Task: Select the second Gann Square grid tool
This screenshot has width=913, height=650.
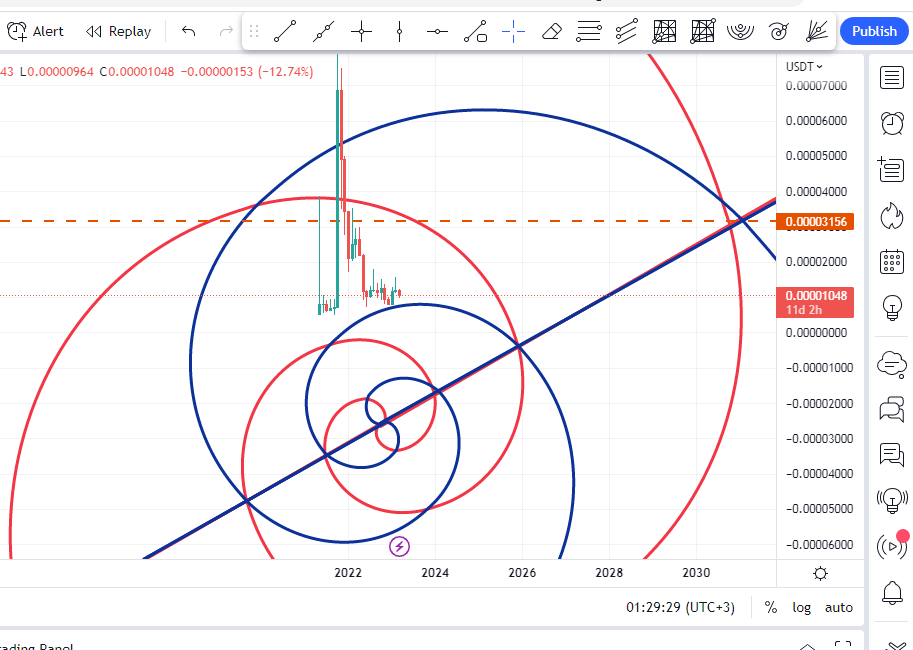Action: click(x=703, y=31)
